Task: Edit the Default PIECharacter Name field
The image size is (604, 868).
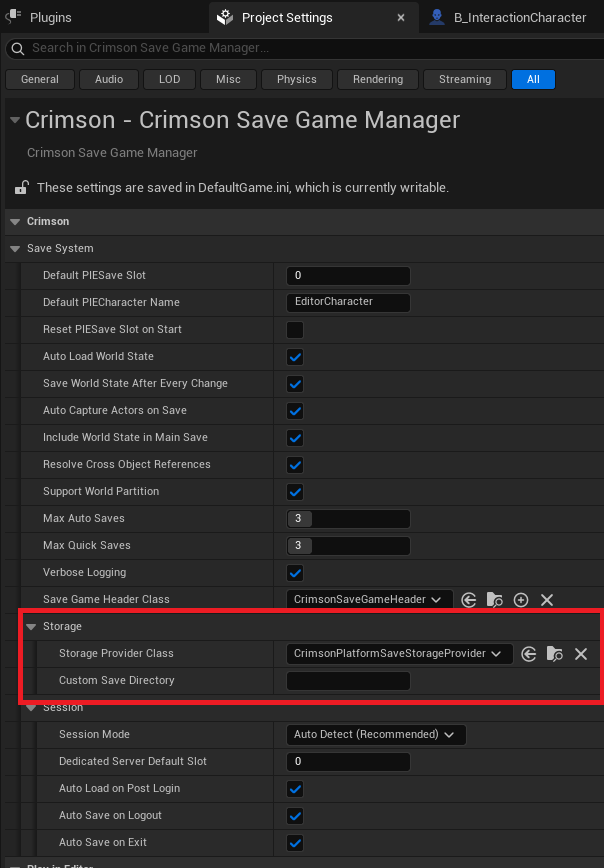Action: click(348, 302)
